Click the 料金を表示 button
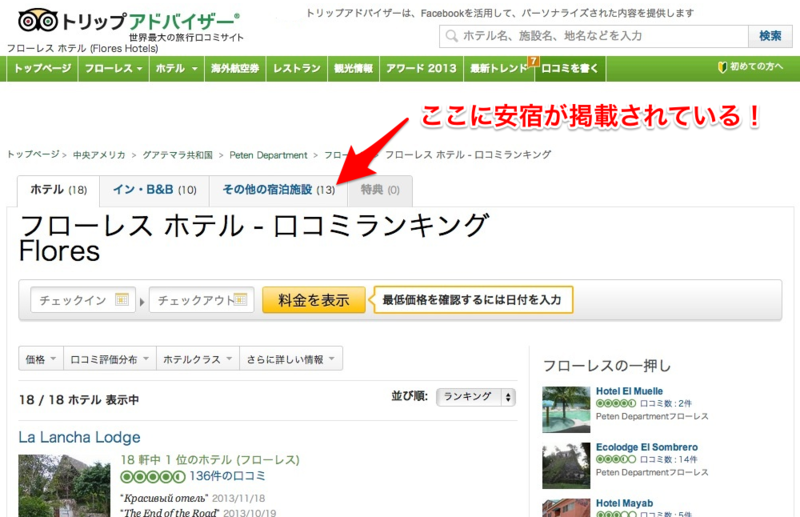The image size is (800, 517). (314, 300)
